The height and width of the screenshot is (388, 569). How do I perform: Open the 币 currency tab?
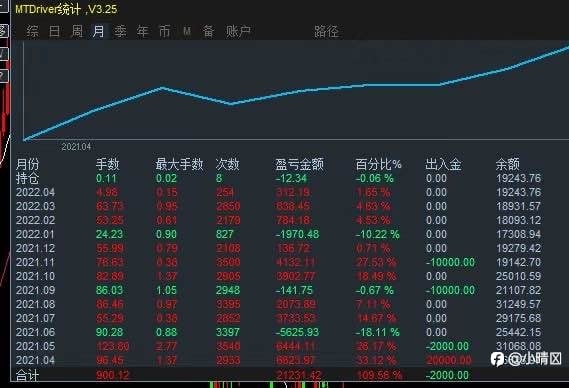tap(164, 32)
